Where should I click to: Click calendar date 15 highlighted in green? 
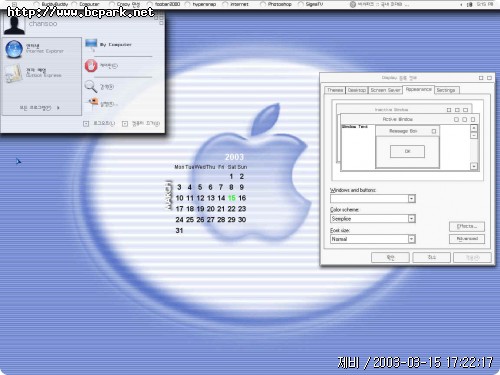(232, 198)
